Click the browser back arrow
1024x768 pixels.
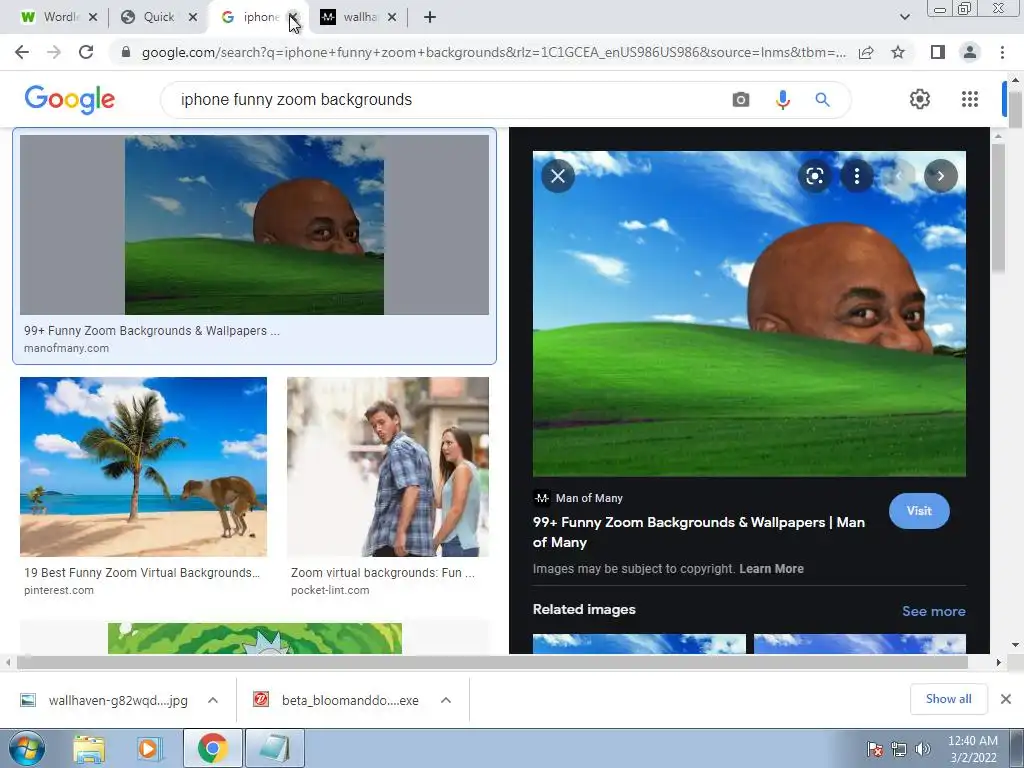[22, 52]
